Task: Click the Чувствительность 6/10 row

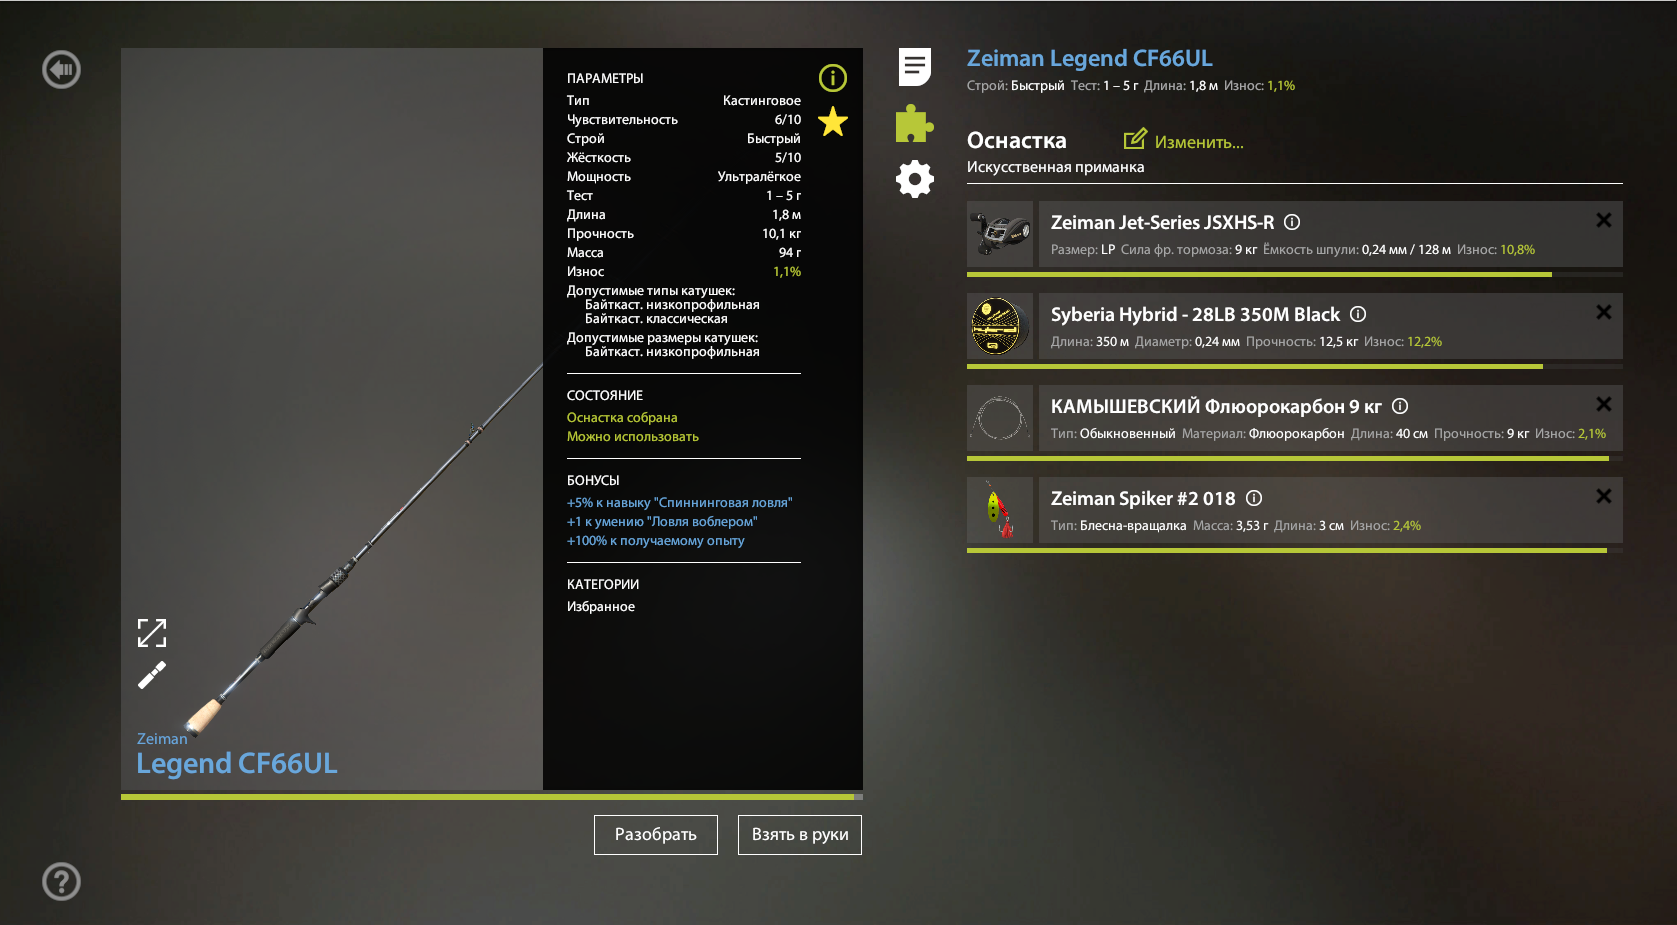Action: [683, 119]
